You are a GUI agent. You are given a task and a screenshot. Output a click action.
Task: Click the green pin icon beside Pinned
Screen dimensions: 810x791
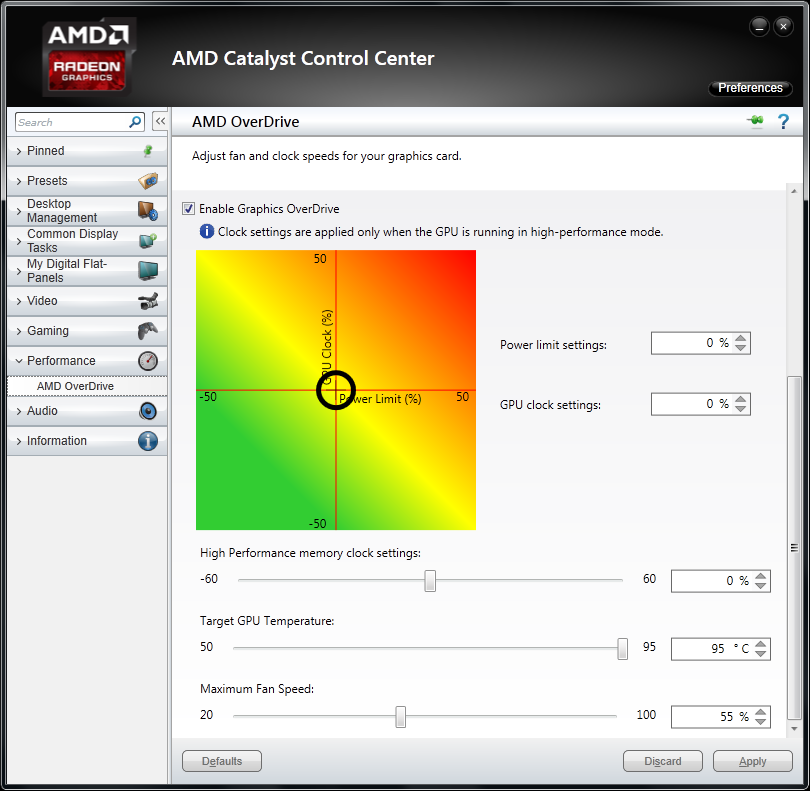[x=148, y=151]
